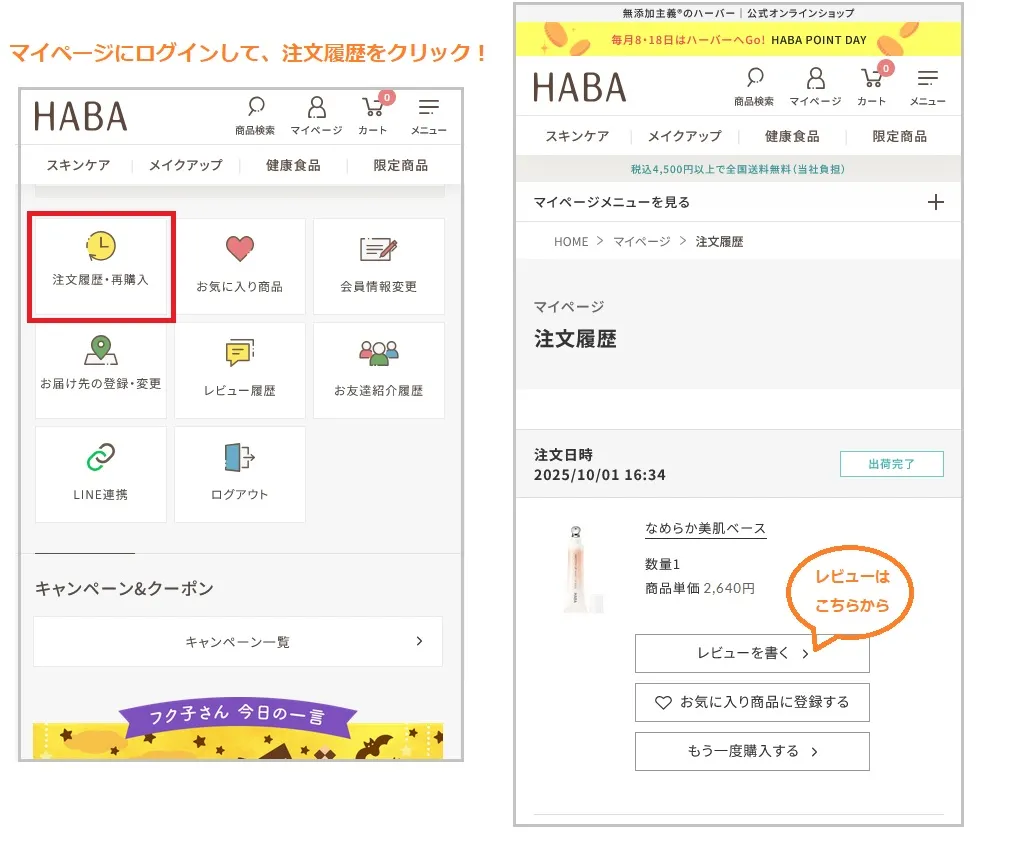
Task: Add なめらか美肌ベース to favorites via お気に入り商品に登録する
Action: point(752,702)
